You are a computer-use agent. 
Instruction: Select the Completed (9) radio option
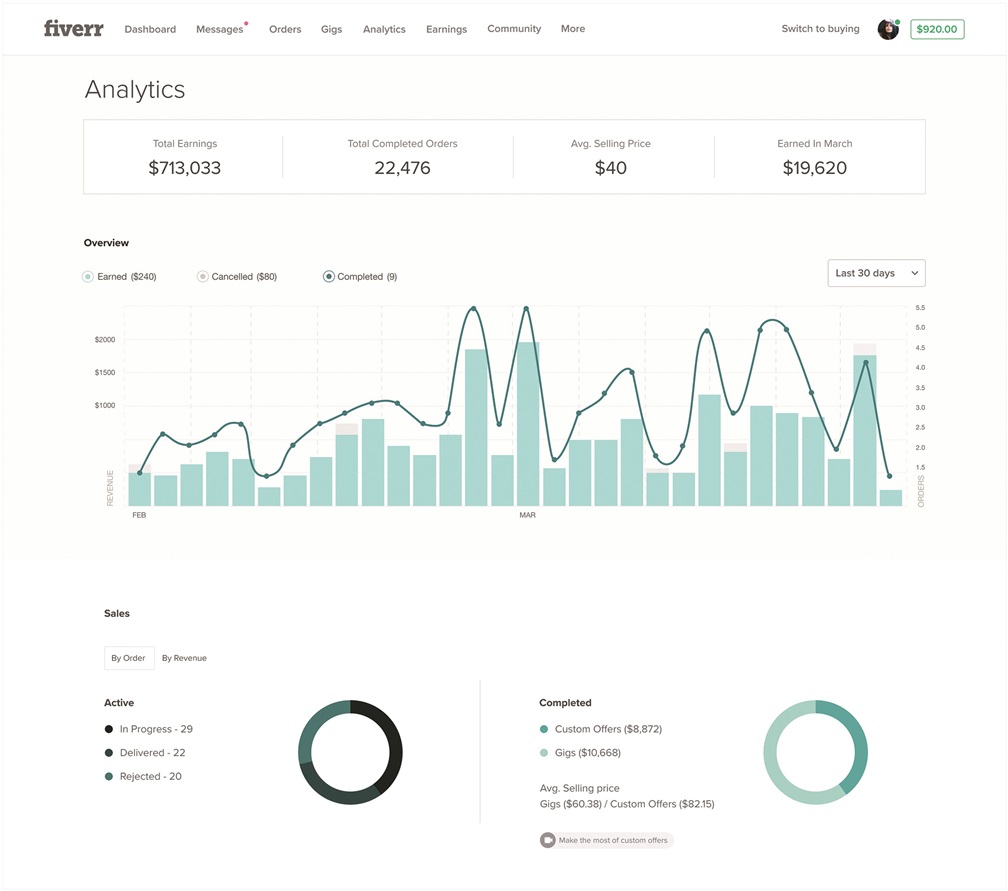329,277
